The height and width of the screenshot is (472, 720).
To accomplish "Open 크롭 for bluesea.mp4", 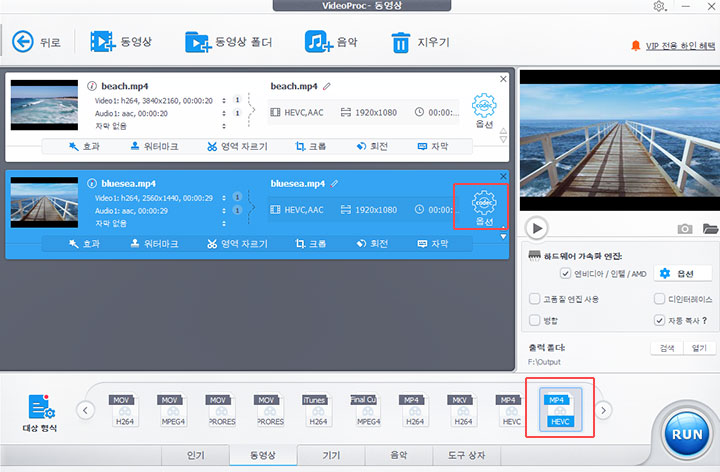I will click(310, 244).
